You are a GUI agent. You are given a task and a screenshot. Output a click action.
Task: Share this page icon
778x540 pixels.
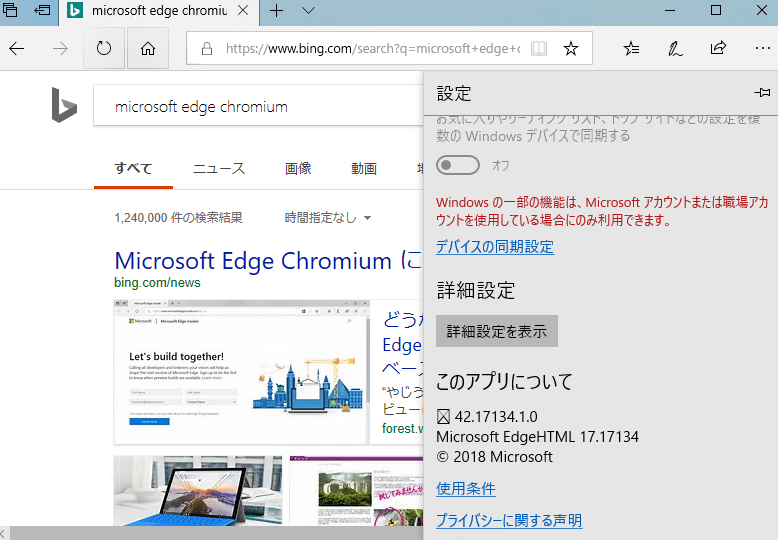[718, 48]
